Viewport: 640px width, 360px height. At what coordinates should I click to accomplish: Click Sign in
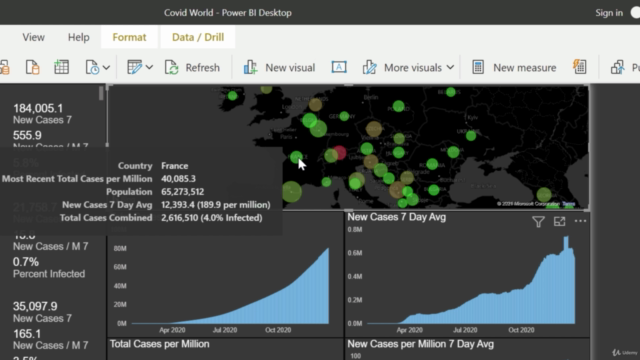pos(609,13)
